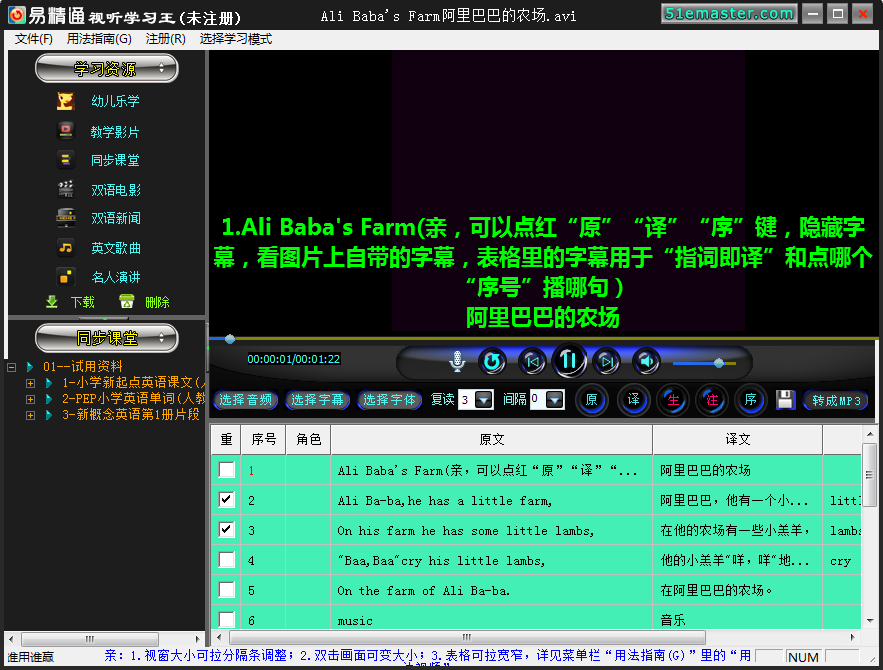
Task: Check the repeat box for row 4
Action: tap(227, 560)
